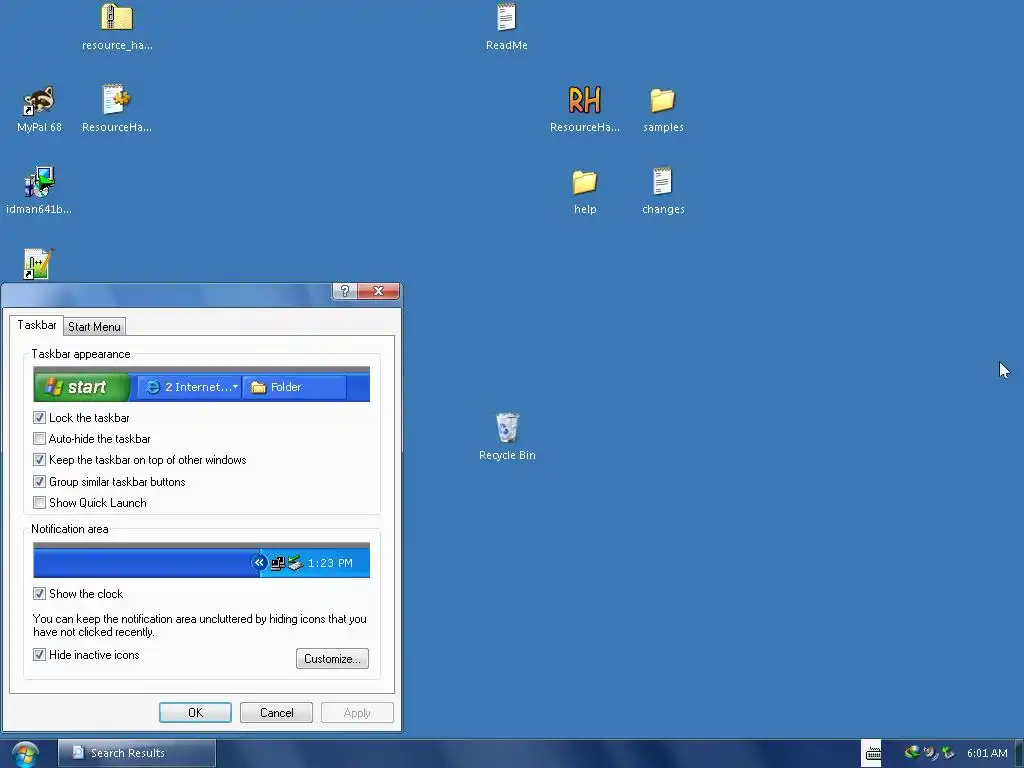Click the Apply button

357,713
